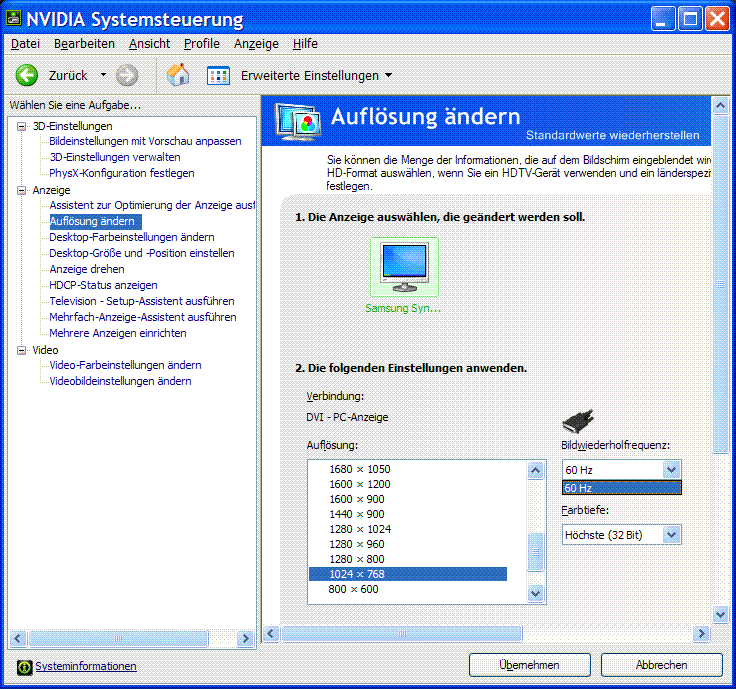Select Auflösung ändern in the tree

click(x=95, y=221)
